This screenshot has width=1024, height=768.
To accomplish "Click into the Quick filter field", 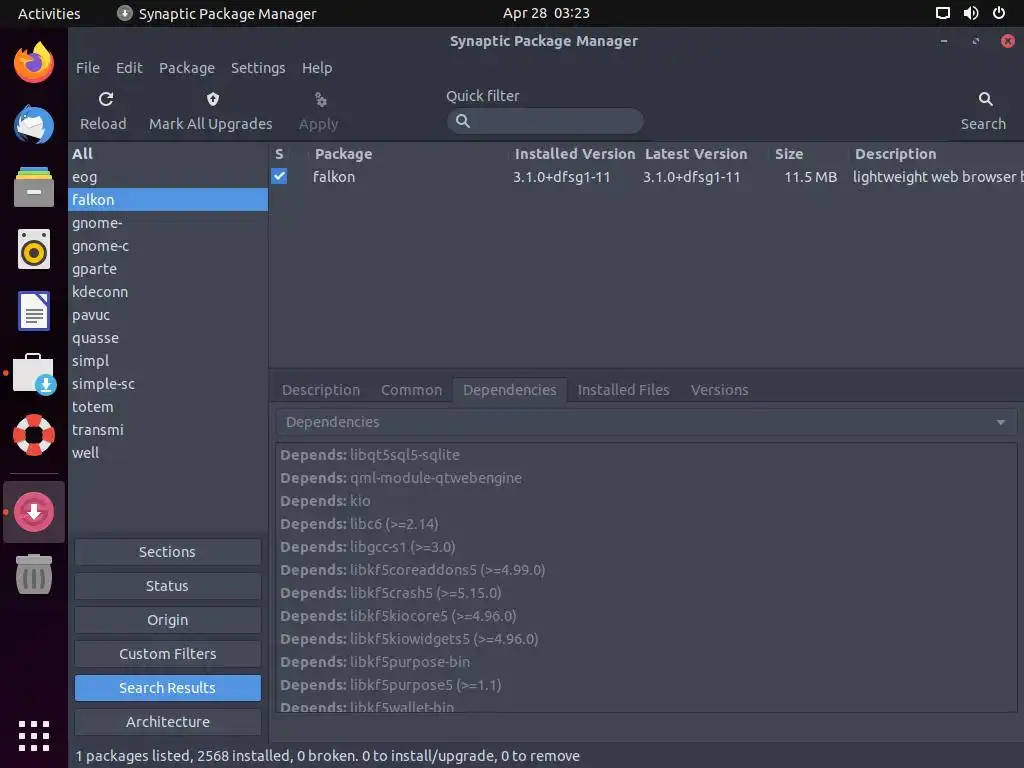I will click(545, 121).
